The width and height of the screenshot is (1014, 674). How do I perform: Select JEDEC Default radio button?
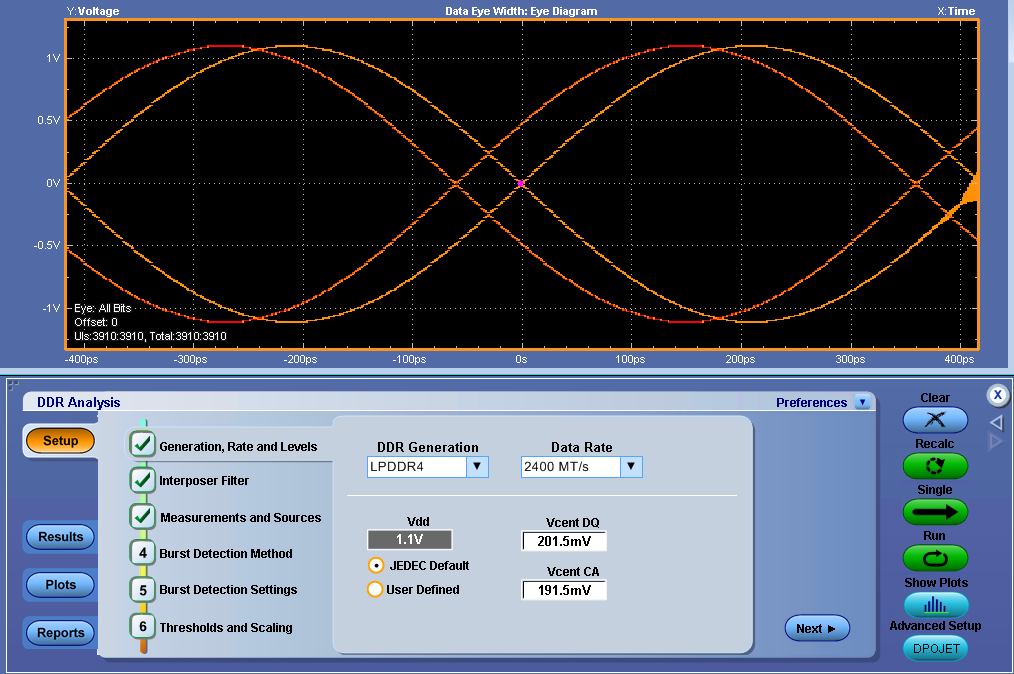click(376, 566)
